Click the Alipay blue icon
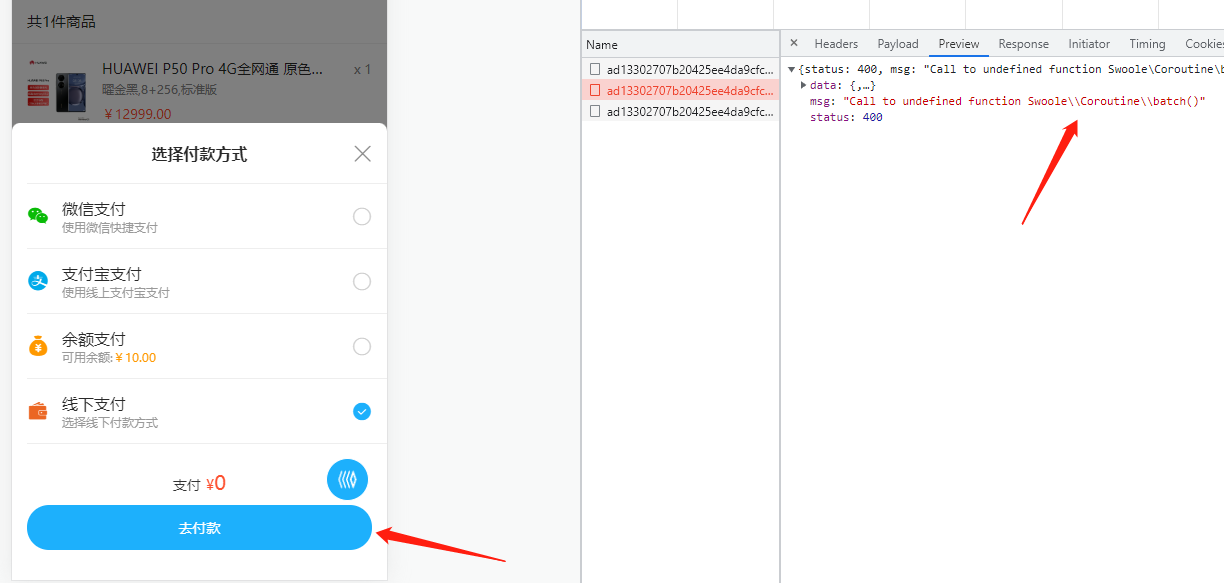Viewport: 1224px width, 583px height. (38, 281)
